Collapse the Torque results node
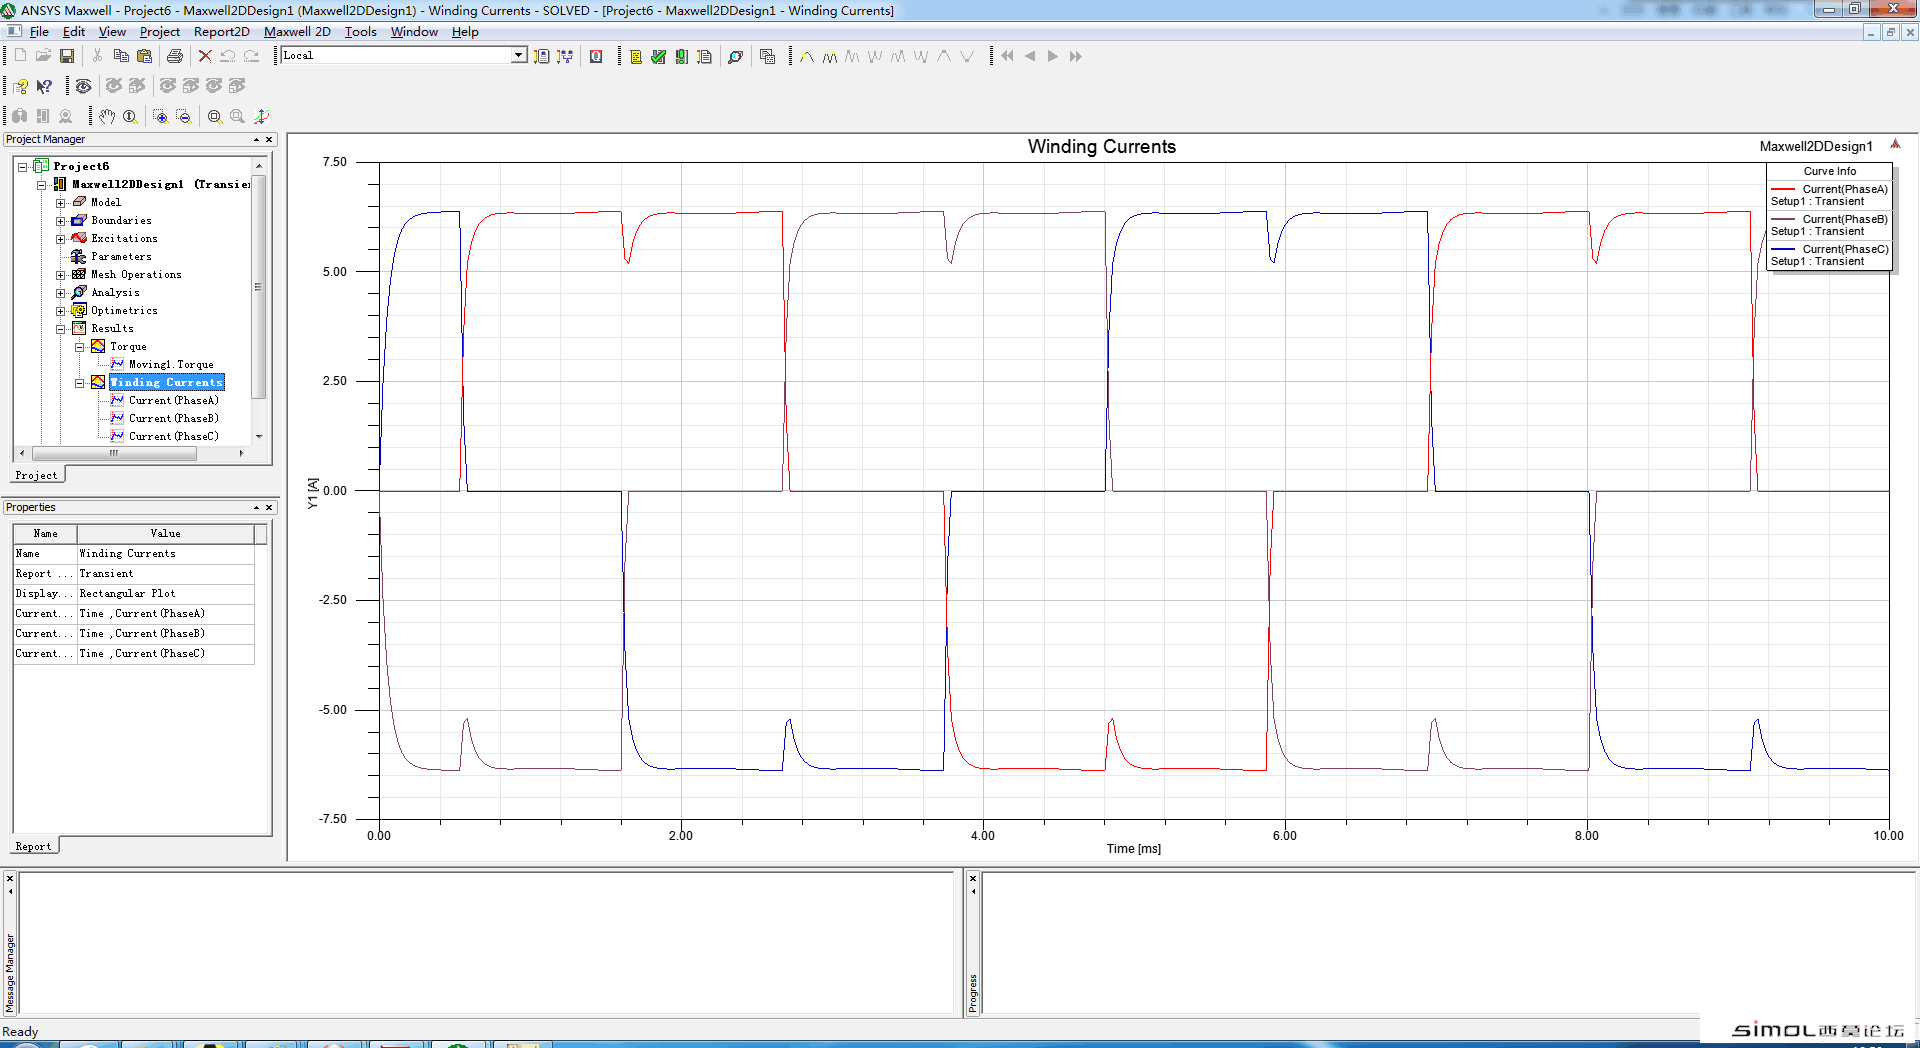This screenshot has height=1048, width=1920. (79, 346)
